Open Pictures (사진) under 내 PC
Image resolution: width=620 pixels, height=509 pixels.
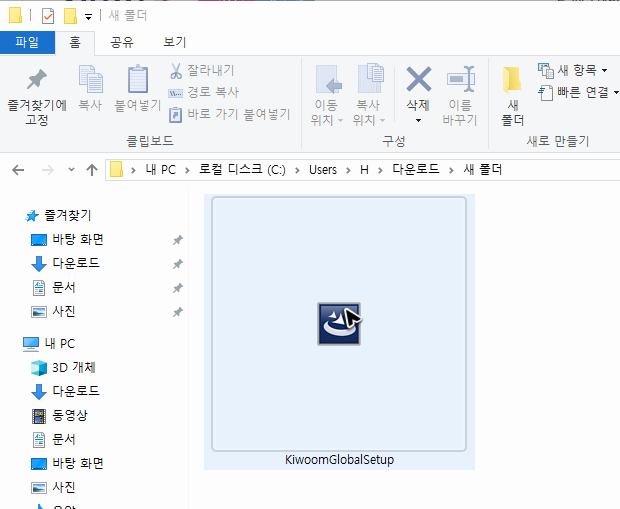[x=53, y=488]
